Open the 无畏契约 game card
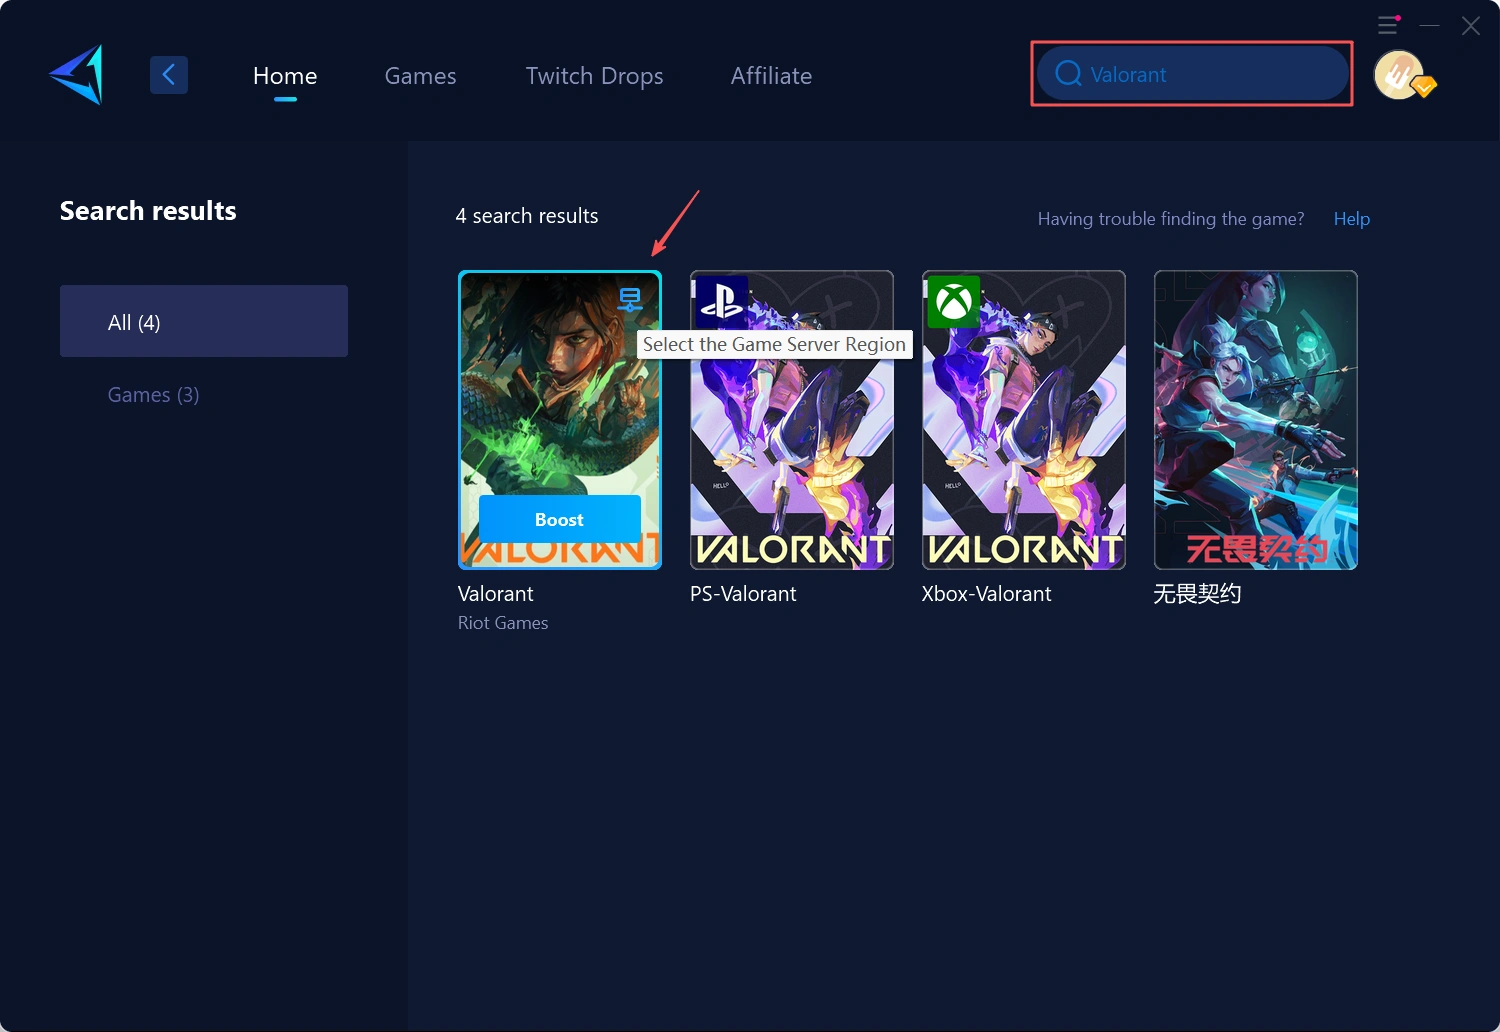Screen dimensions: 1500x1032 (x=1255, y=419)
